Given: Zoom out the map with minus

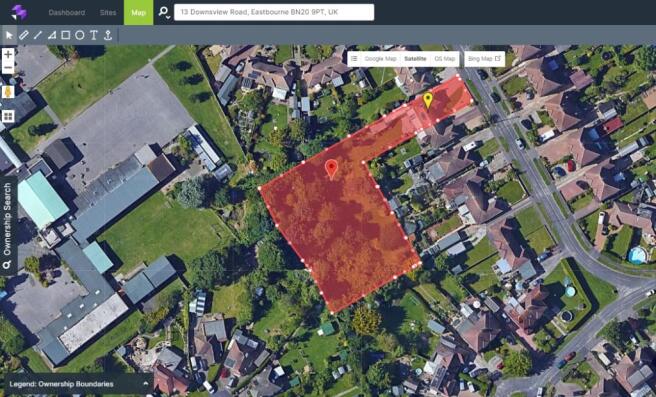Looking at the screenshot, I should (x=8, y=68).
